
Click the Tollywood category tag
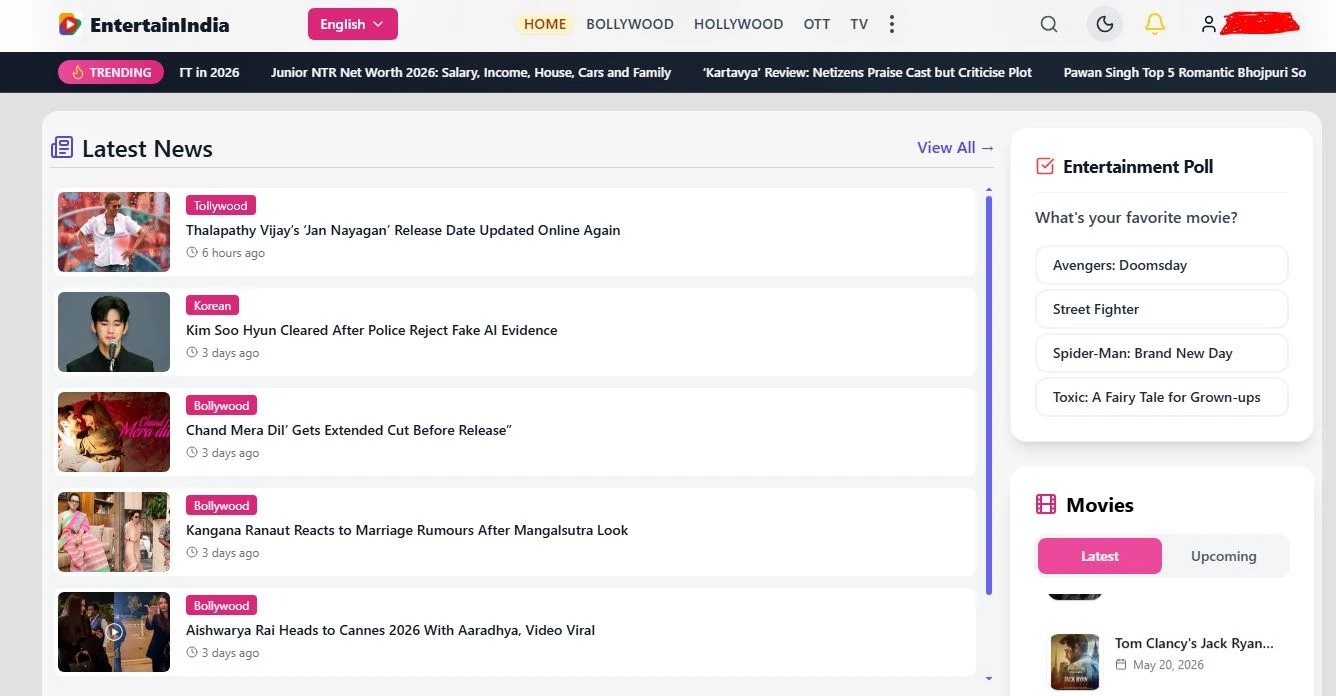[x=221, y=205]
